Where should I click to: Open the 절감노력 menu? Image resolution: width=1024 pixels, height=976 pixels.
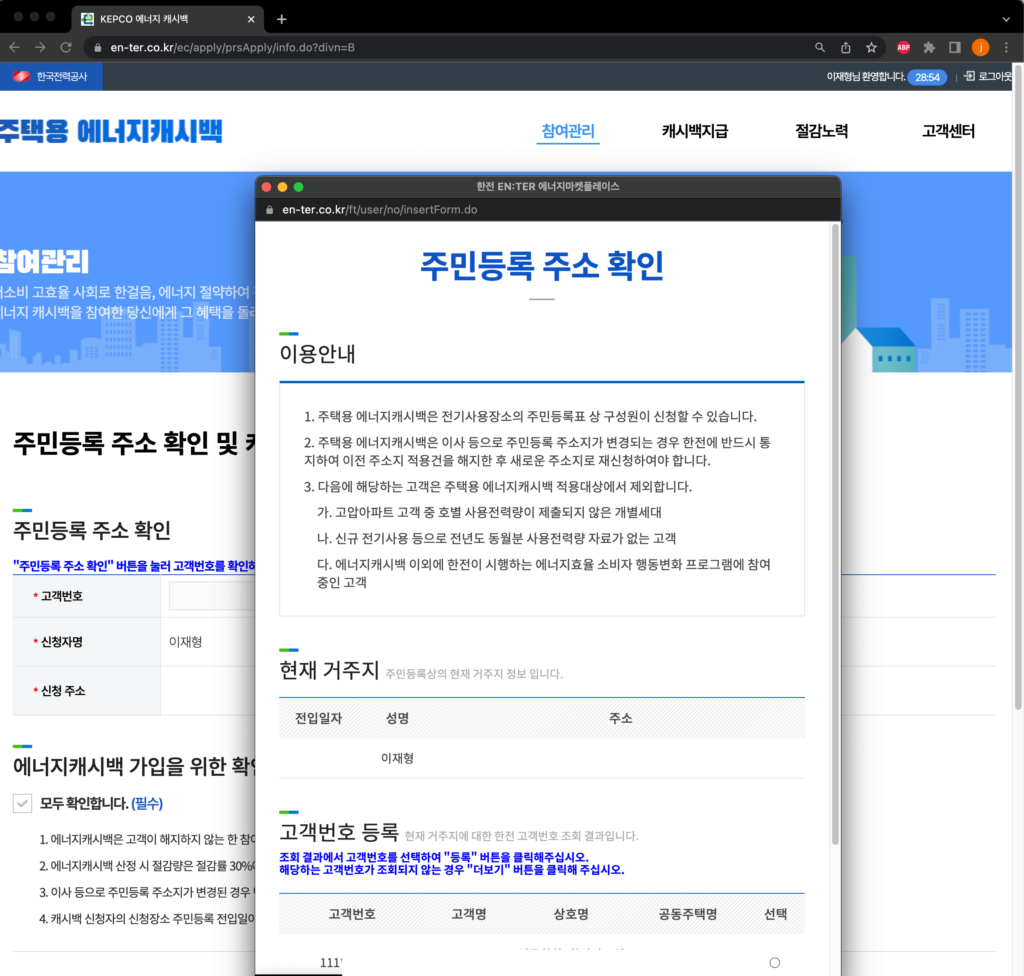tap(822, 131)
